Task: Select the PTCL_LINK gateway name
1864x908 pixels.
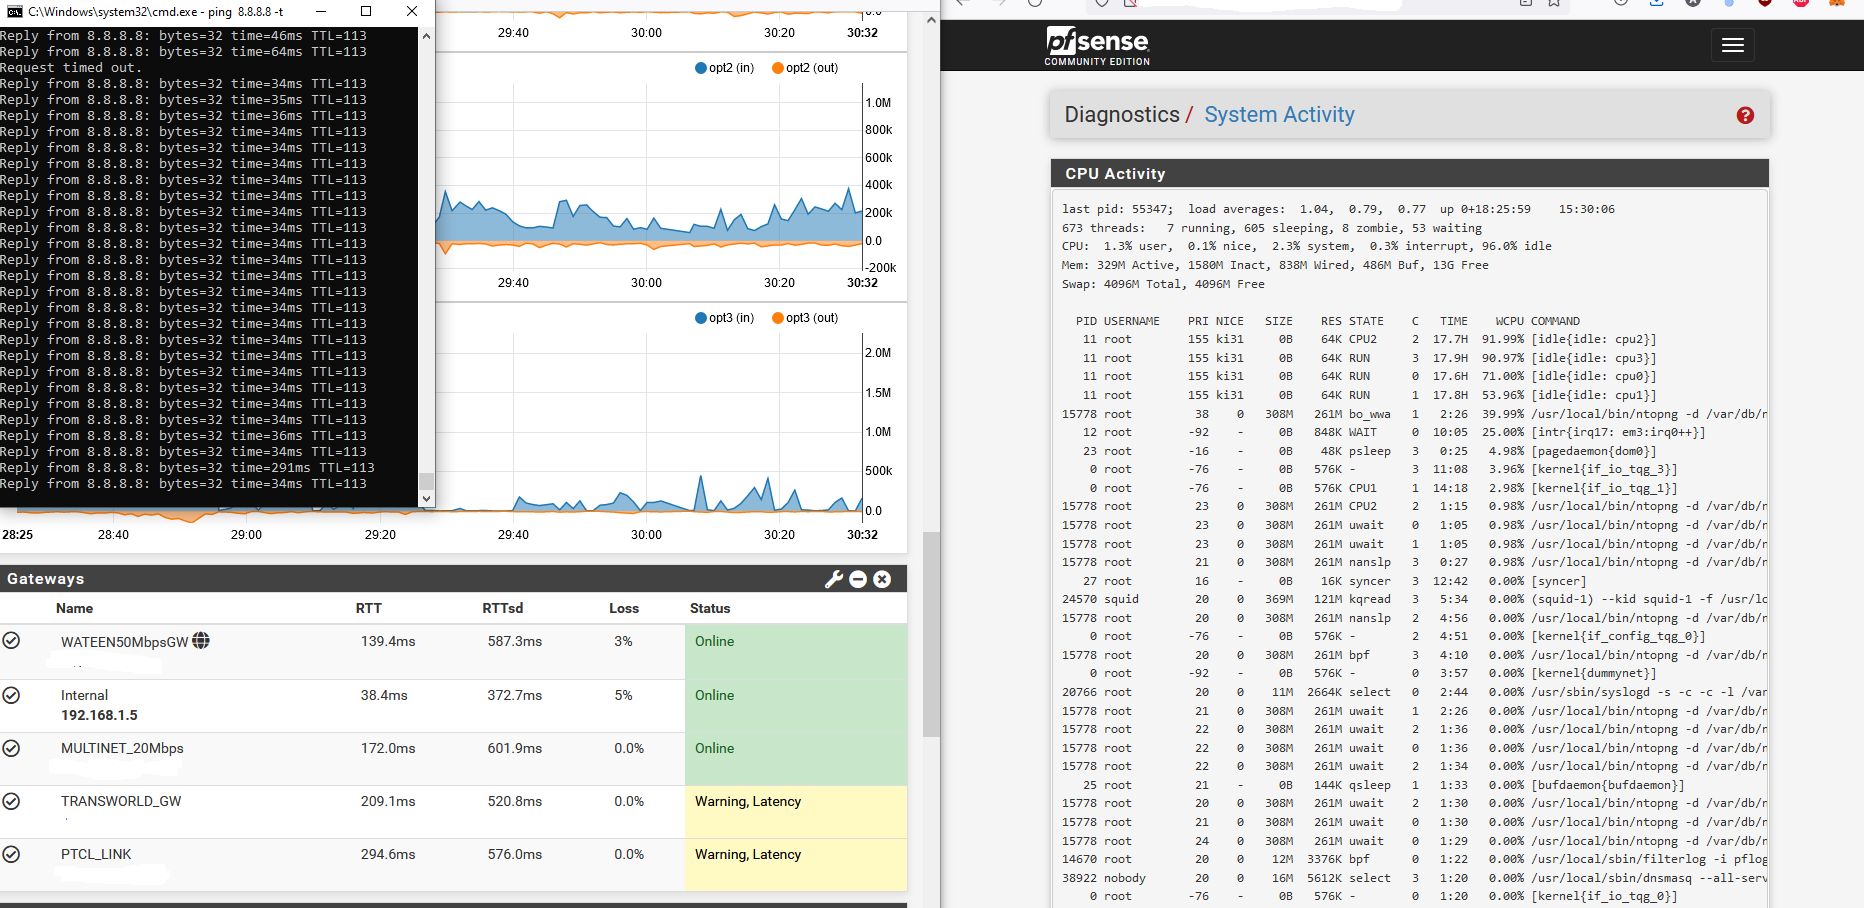Action: tap(96, 854)
